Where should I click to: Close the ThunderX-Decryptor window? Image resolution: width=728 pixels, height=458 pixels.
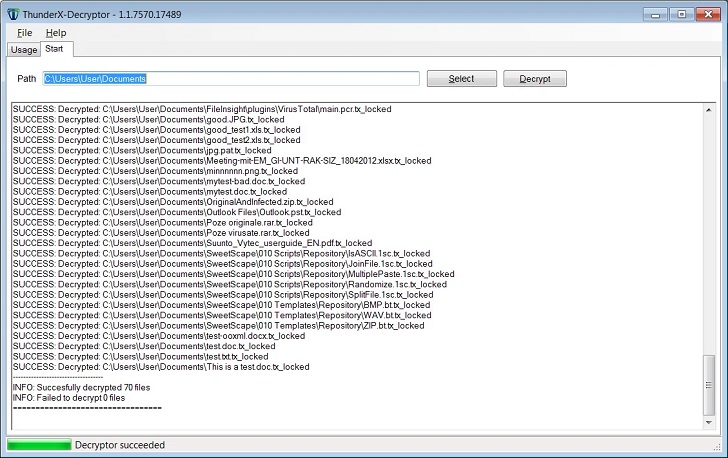point(708,14)
